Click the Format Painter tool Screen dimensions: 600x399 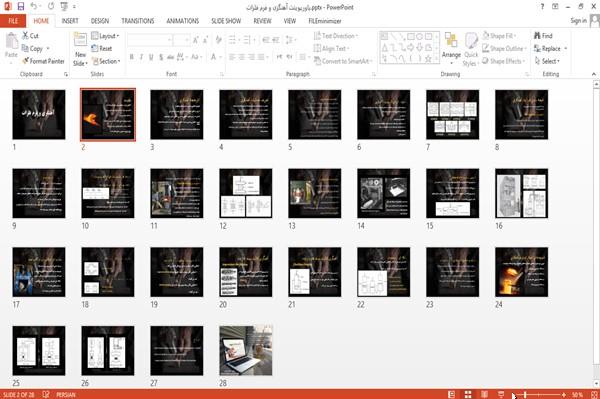point(43,61)
